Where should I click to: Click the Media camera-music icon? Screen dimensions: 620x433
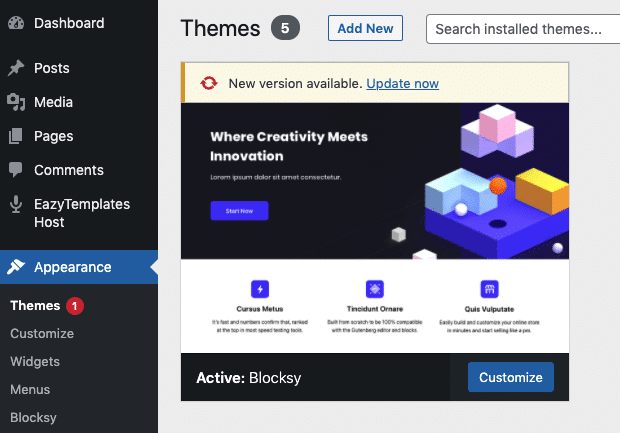(x=16, y=102)
